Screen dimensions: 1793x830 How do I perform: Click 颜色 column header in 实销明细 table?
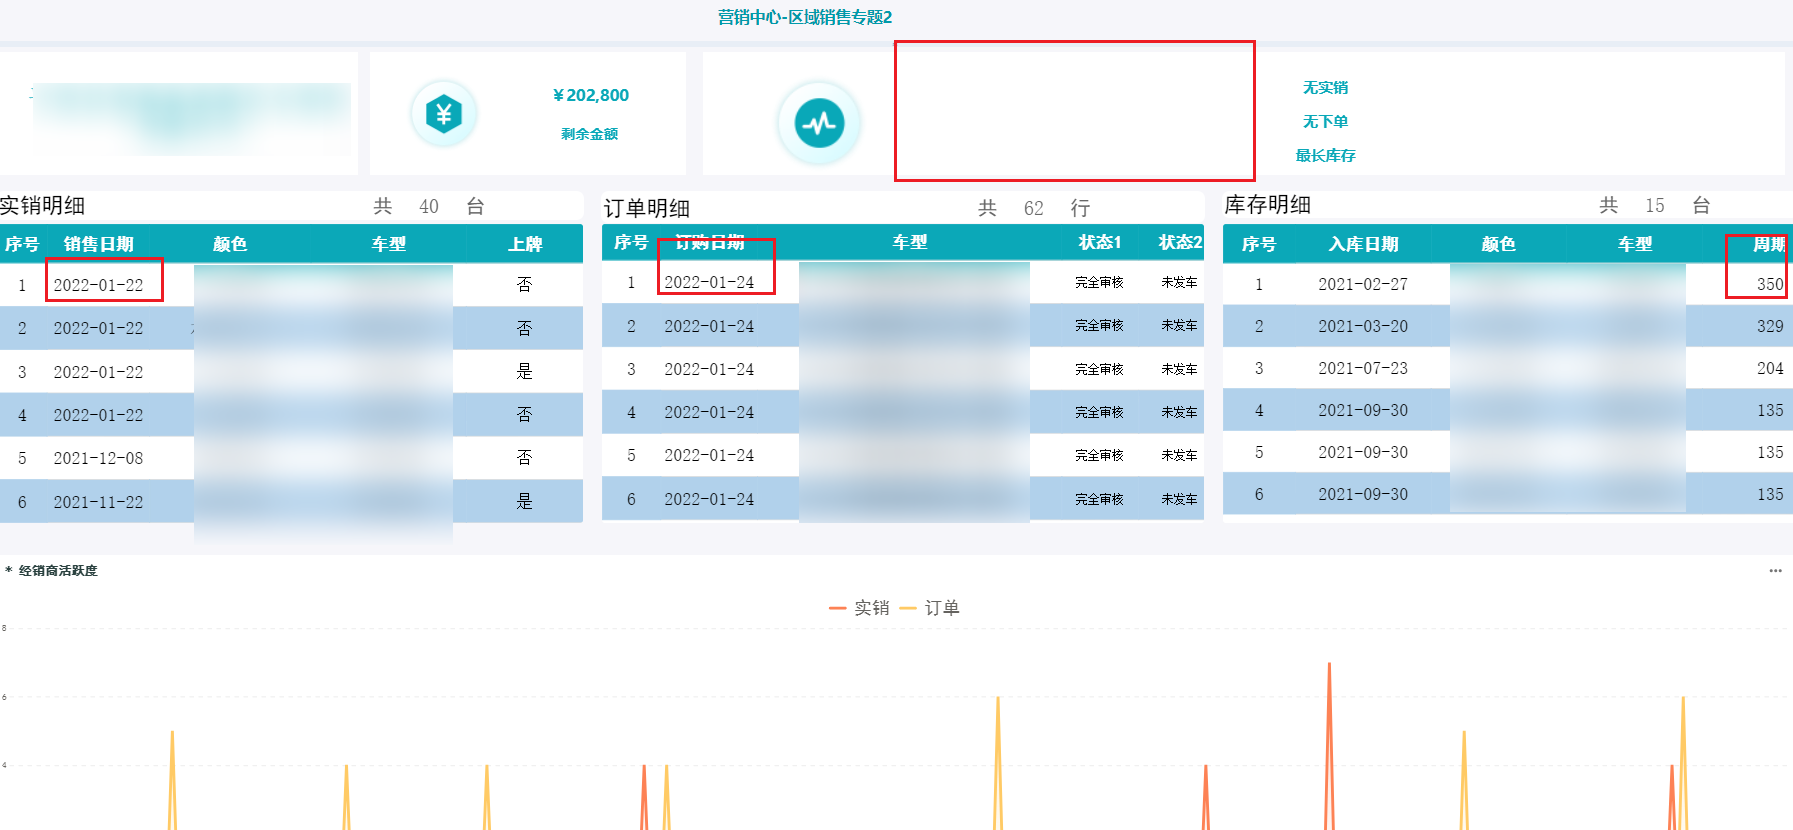[230, 244]
